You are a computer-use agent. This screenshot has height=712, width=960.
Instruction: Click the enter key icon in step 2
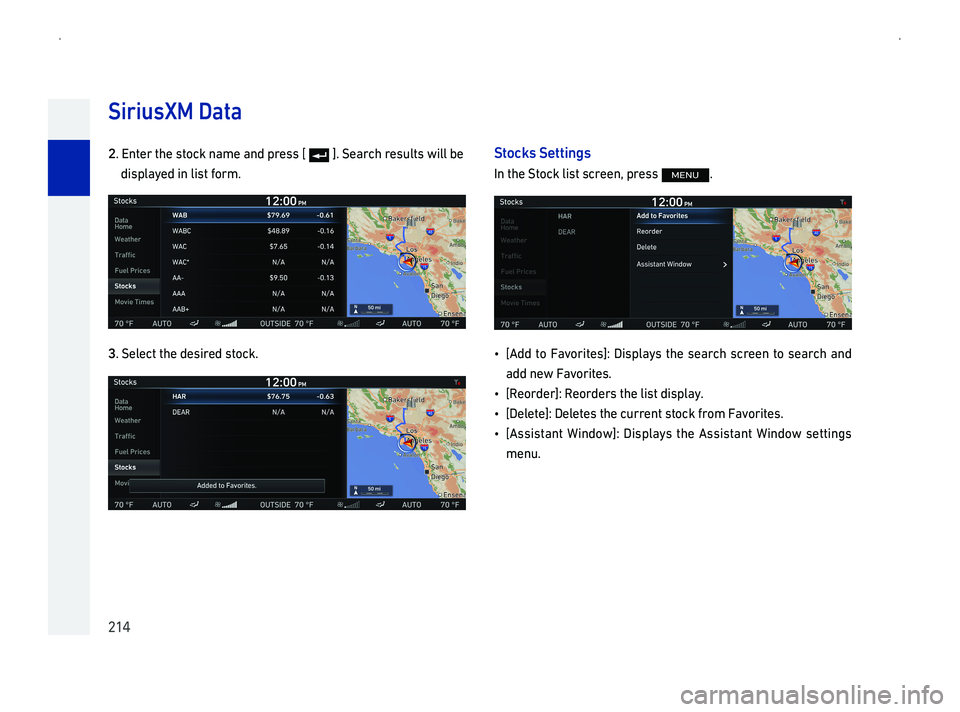[319, 156]
